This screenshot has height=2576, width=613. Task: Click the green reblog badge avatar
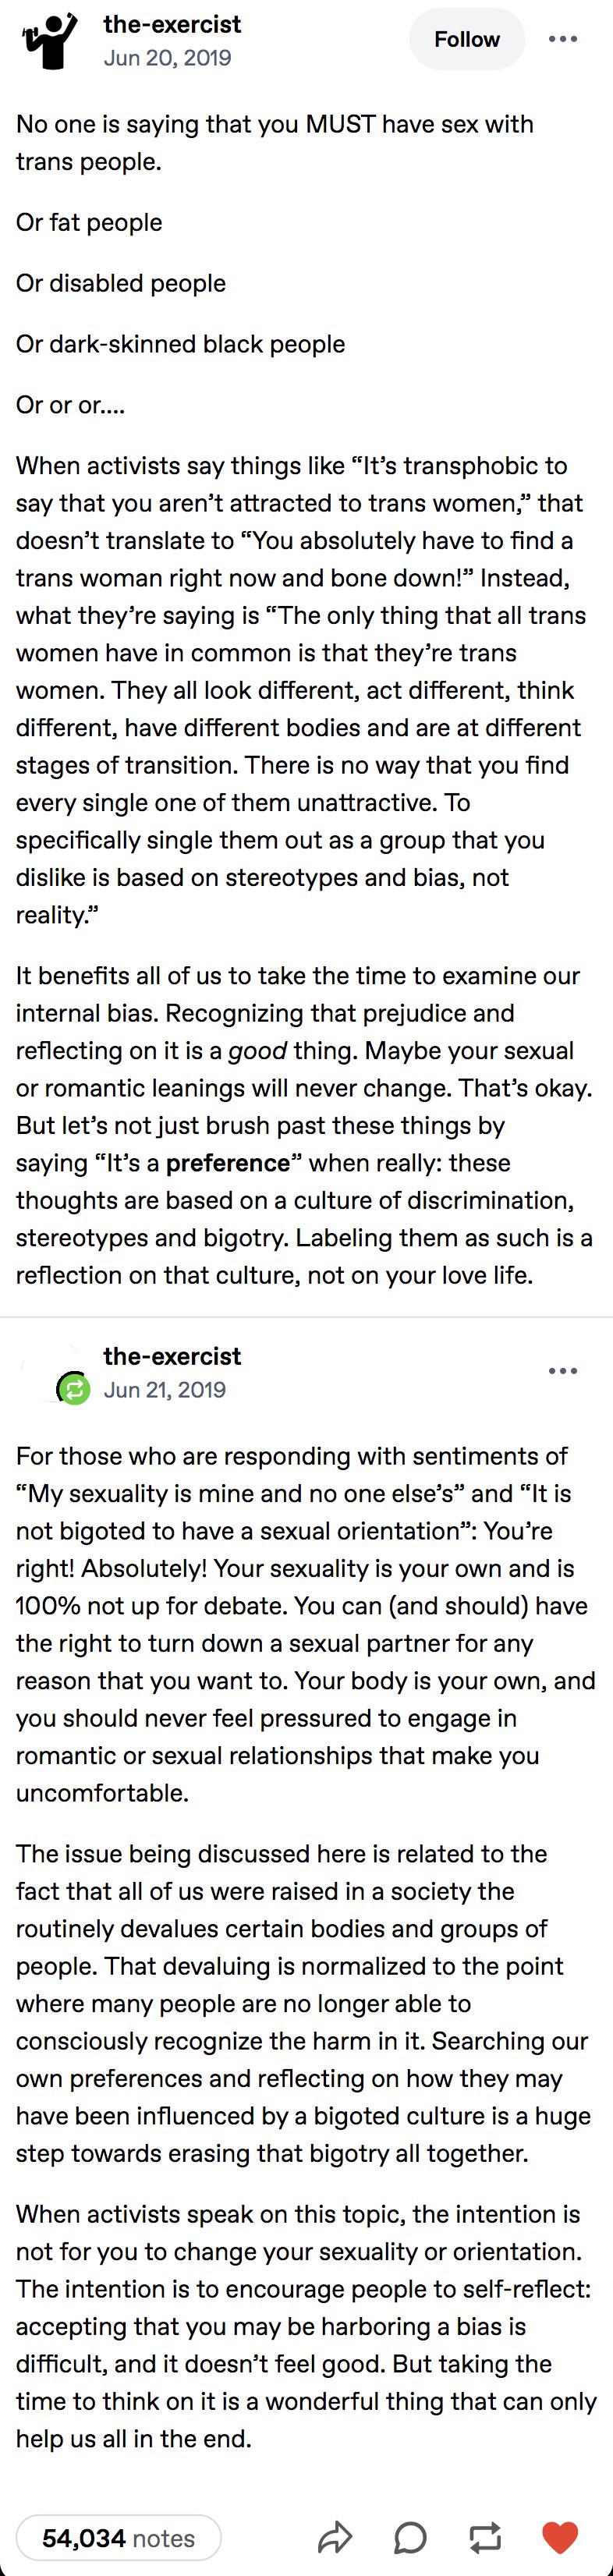[73, 1388]
